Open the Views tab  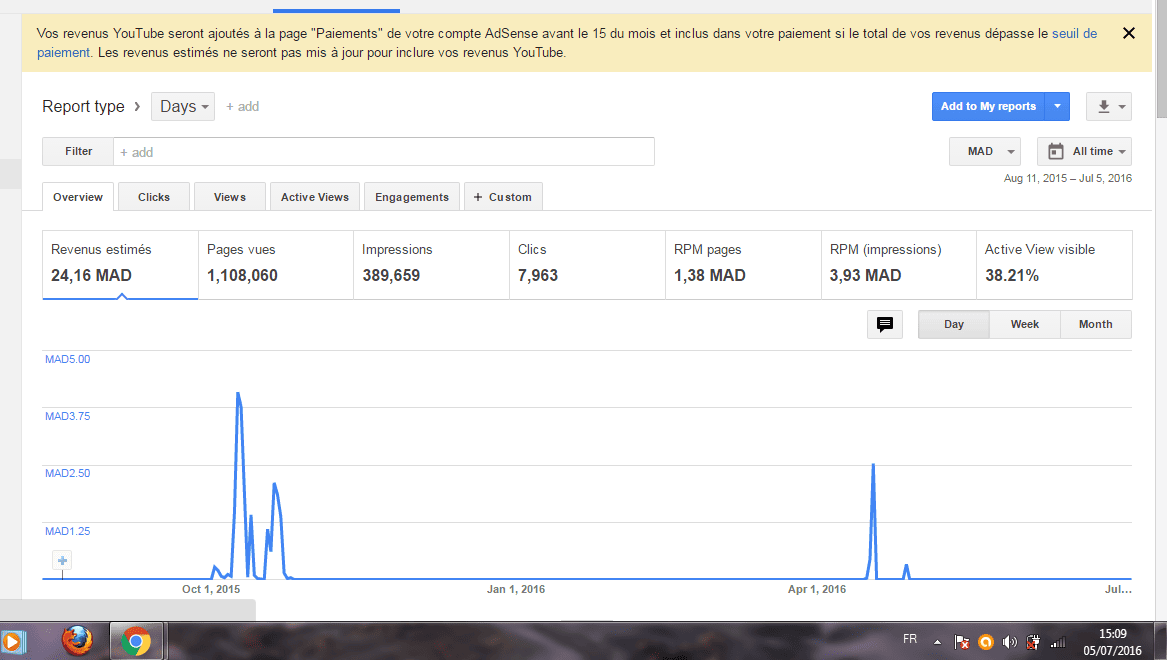[230, 197]
